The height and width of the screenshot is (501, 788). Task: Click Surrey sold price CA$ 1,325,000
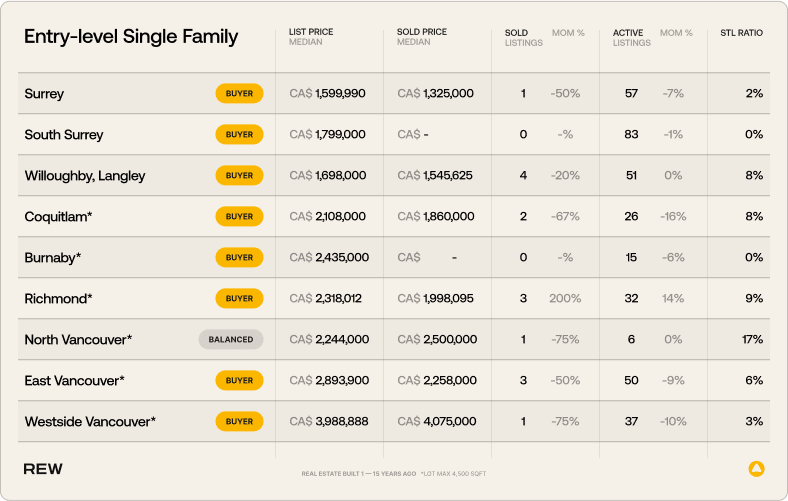coord(435,93)
